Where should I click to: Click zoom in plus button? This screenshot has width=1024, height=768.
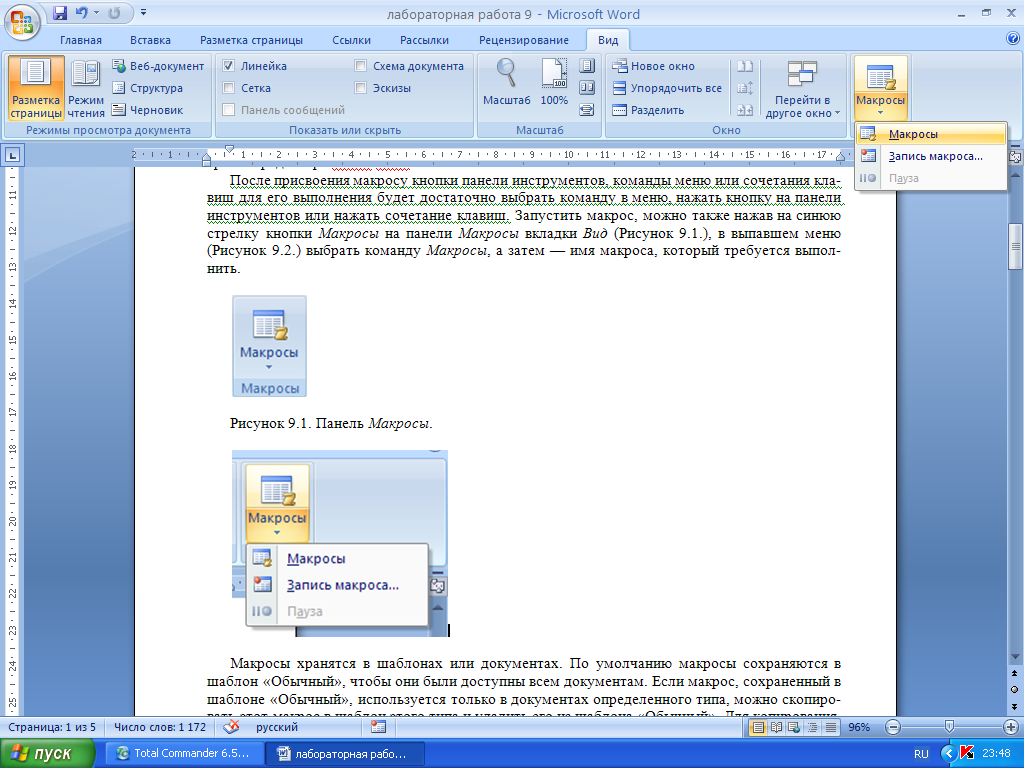[x=1010, y=727]
